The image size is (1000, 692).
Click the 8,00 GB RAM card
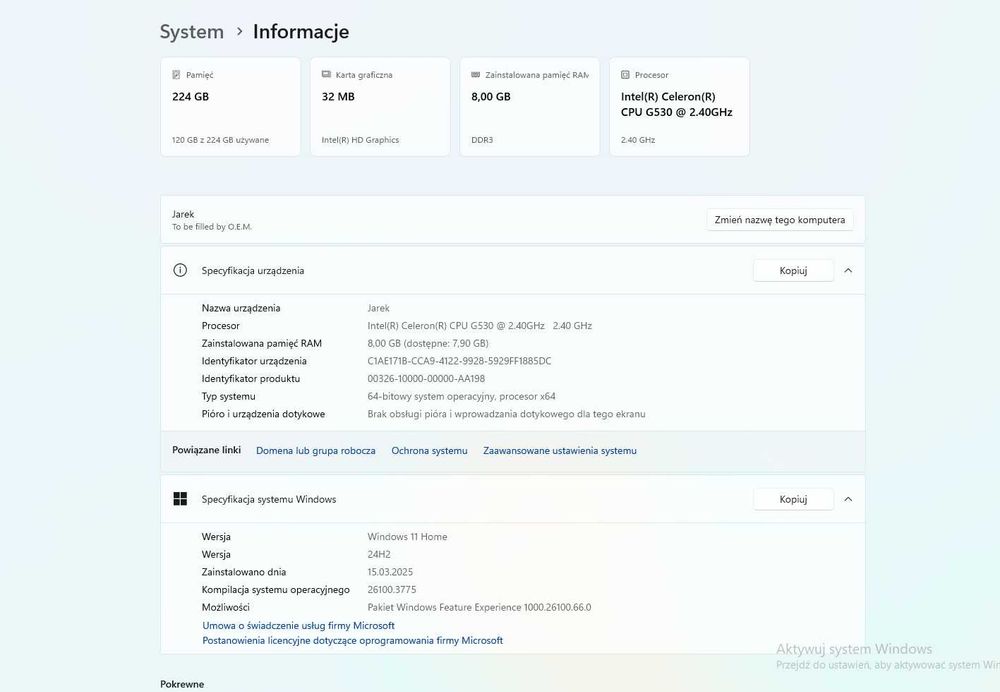pos(530,107)
